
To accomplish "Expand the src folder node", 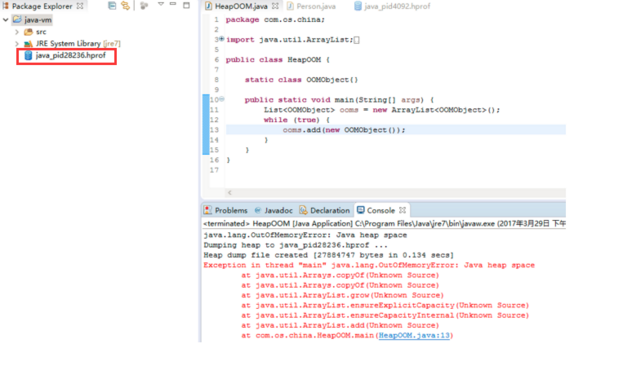I will [x=17, y=32].
